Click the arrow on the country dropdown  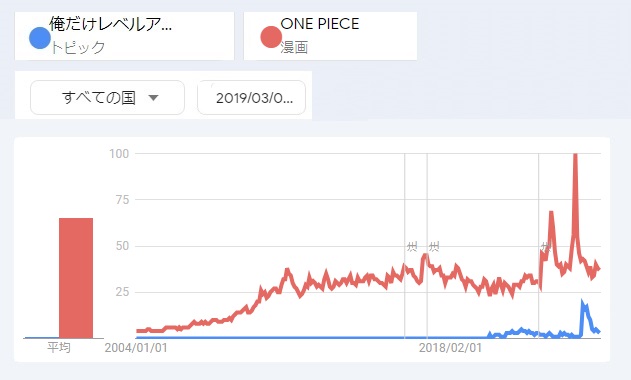tap(153, 97)
